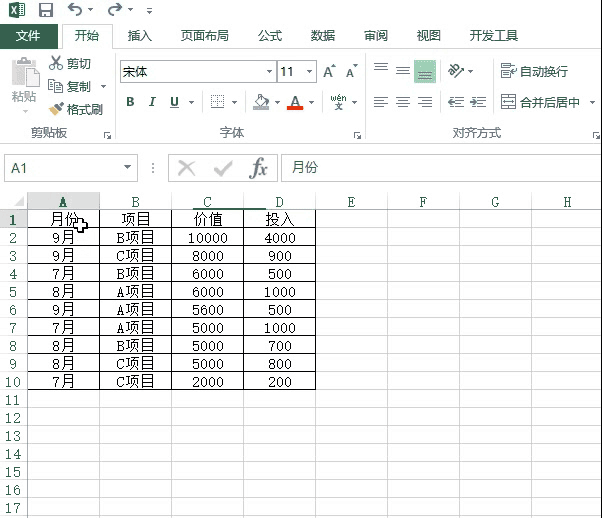Image resolution: width=602 pixels, height=518 pixels.
Task: Open the Undo history dropdown arrow
Action: coord(91,10)
